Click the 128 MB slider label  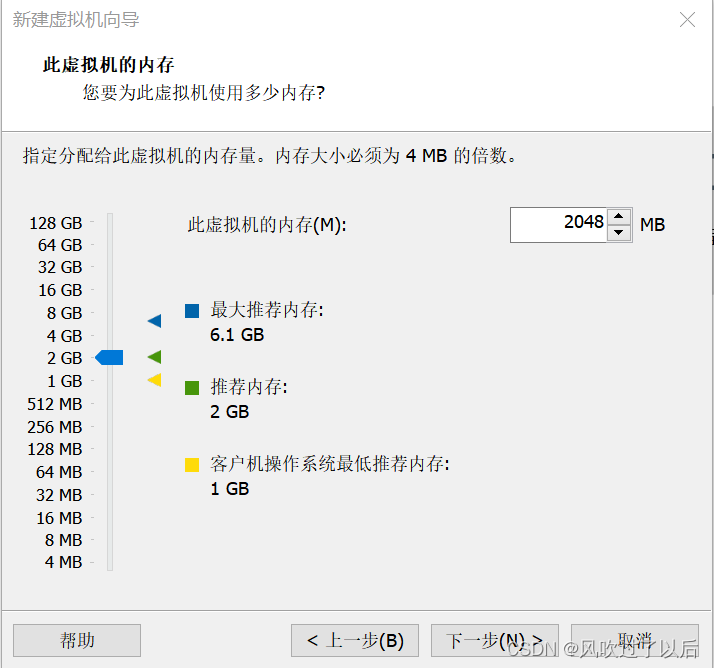(x=55, y=449)
